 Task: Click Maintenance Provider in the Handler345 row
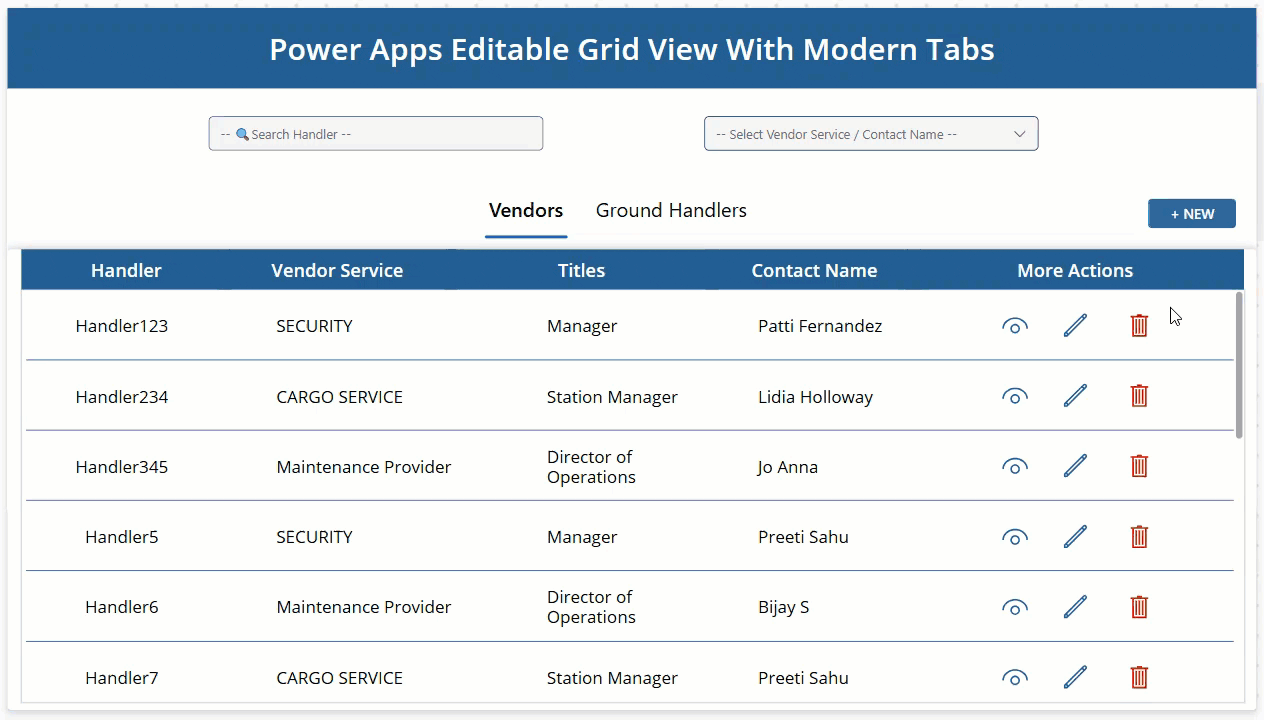click(x=363, y=467)
